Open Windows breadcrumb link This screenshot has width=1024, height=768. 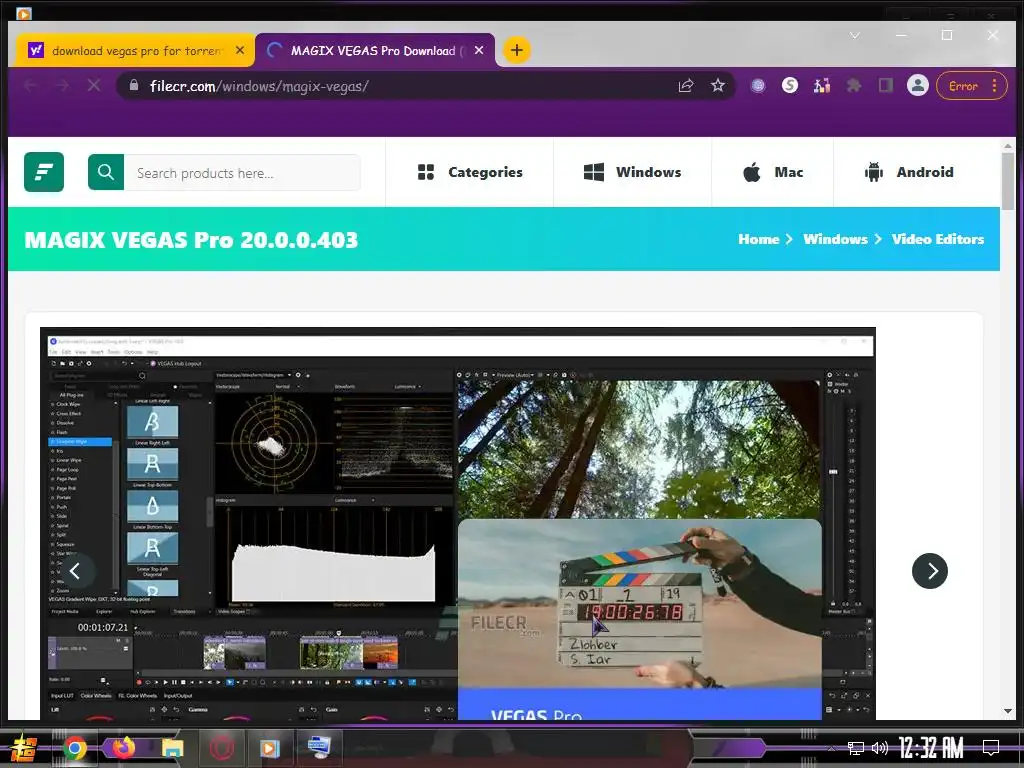coord(835,239)
